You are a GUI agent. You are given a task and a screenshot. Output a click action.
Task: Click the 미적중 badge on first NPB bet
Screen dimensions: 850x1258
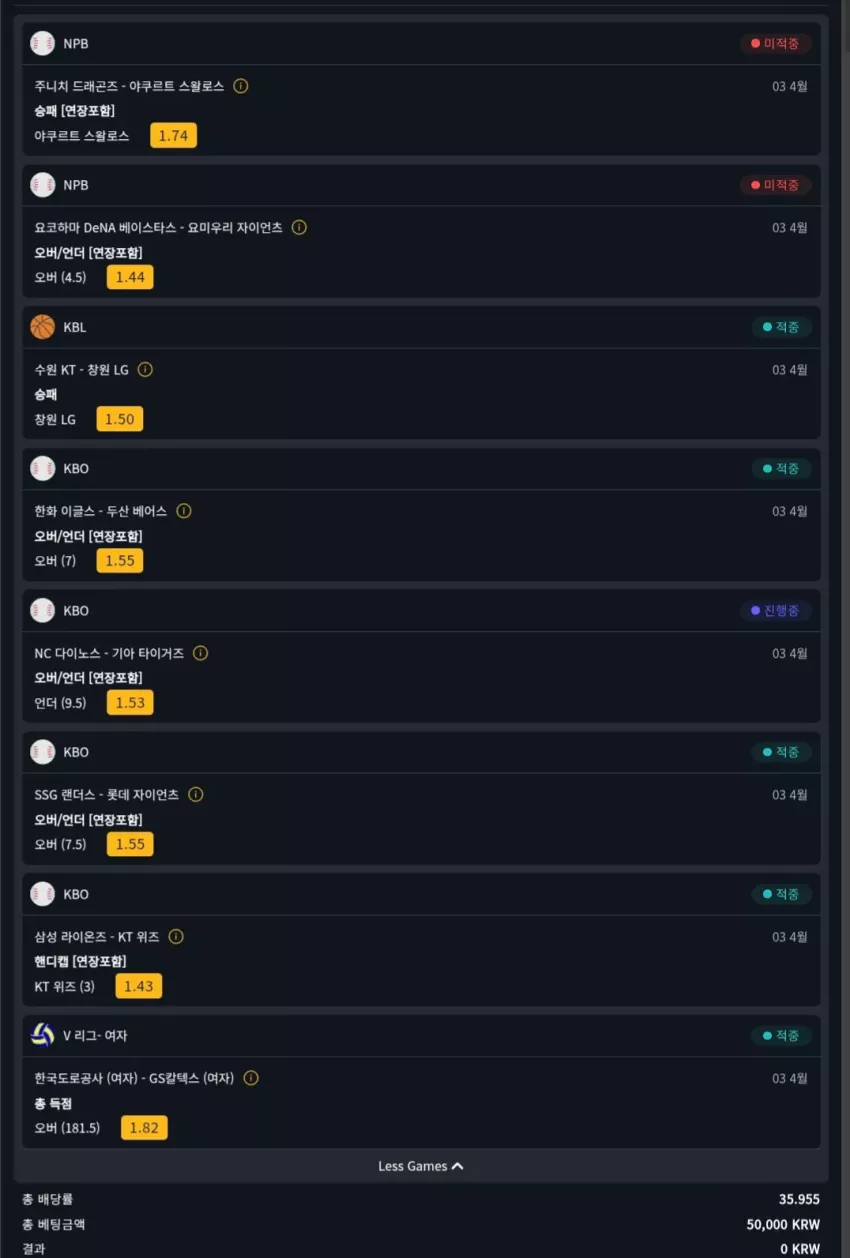(x=775, y=43)
